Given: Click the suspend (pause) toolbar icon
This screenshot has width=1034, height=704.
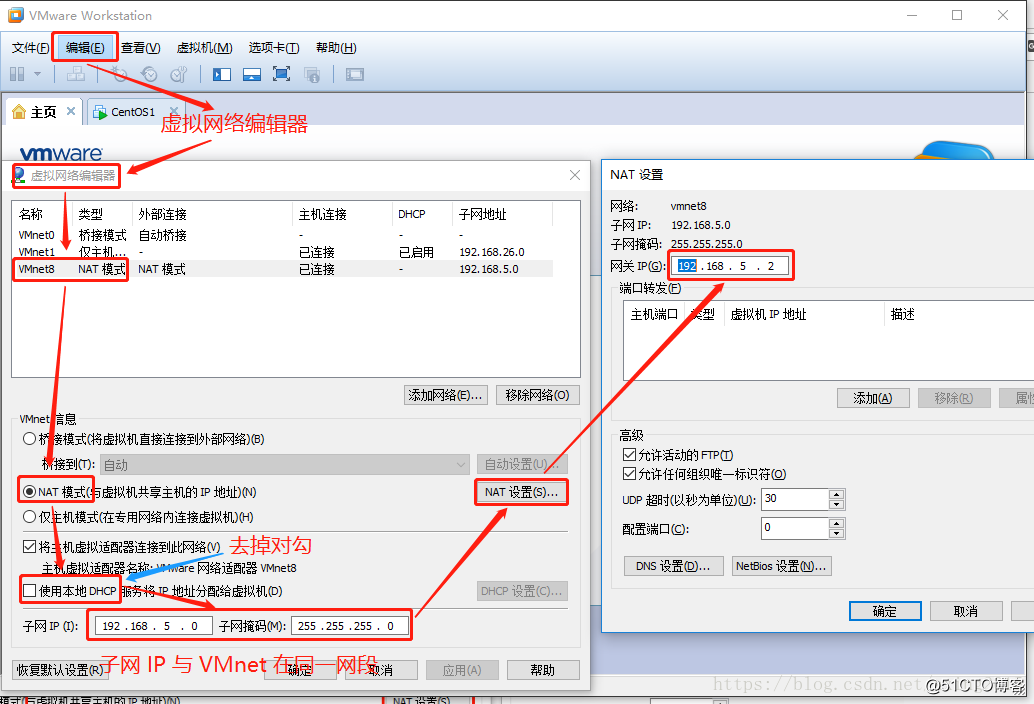Looking at the screenshot, I should [x=17, y=74].
